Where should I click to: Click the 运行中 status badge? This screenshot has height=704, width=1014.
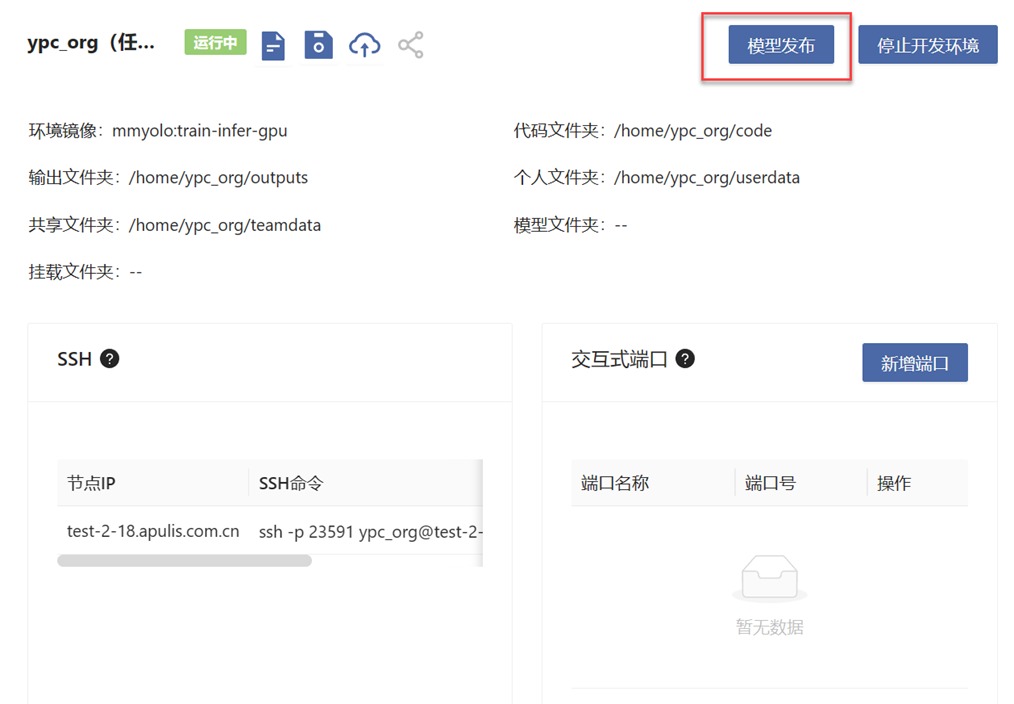point(215,42)
